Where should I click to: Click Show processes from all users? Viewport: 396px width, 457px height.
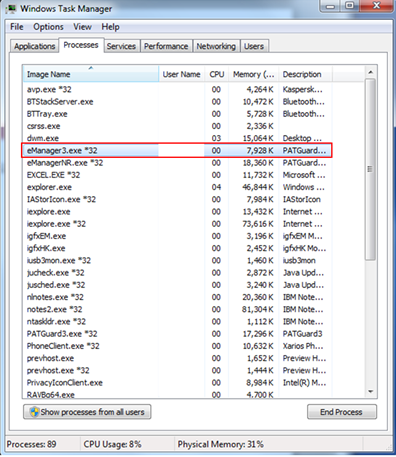pos(87,412)
